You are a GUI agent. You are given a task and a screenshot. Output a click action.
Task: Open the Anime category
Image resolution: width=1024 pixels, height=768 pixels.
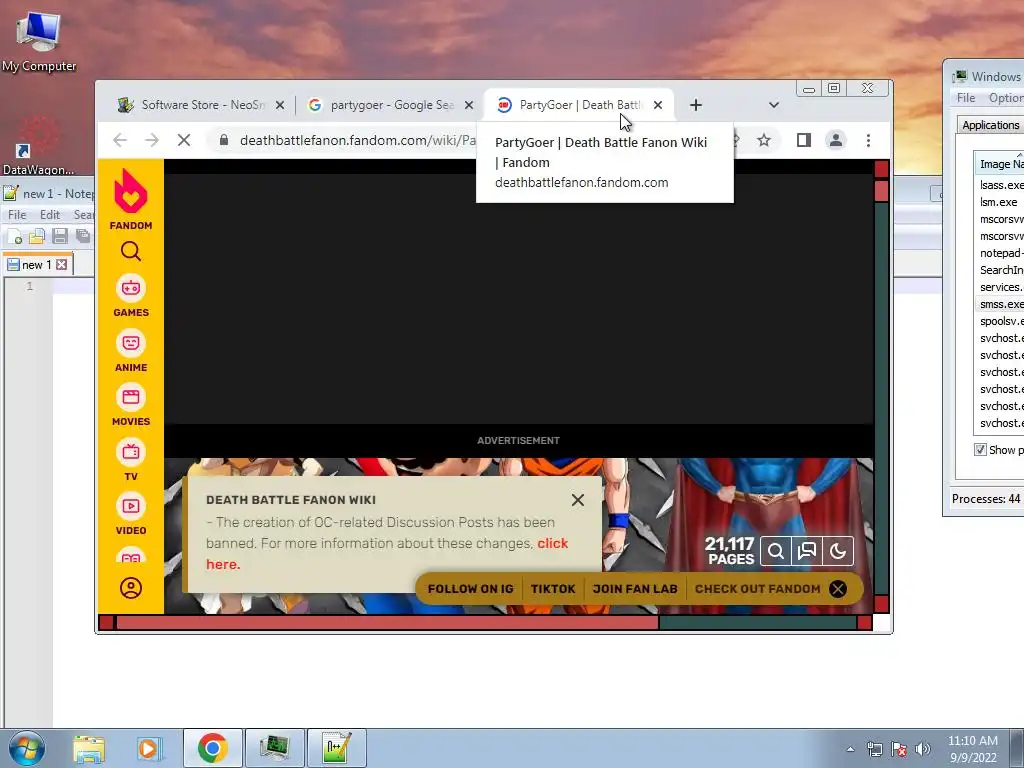pos(131,351)
